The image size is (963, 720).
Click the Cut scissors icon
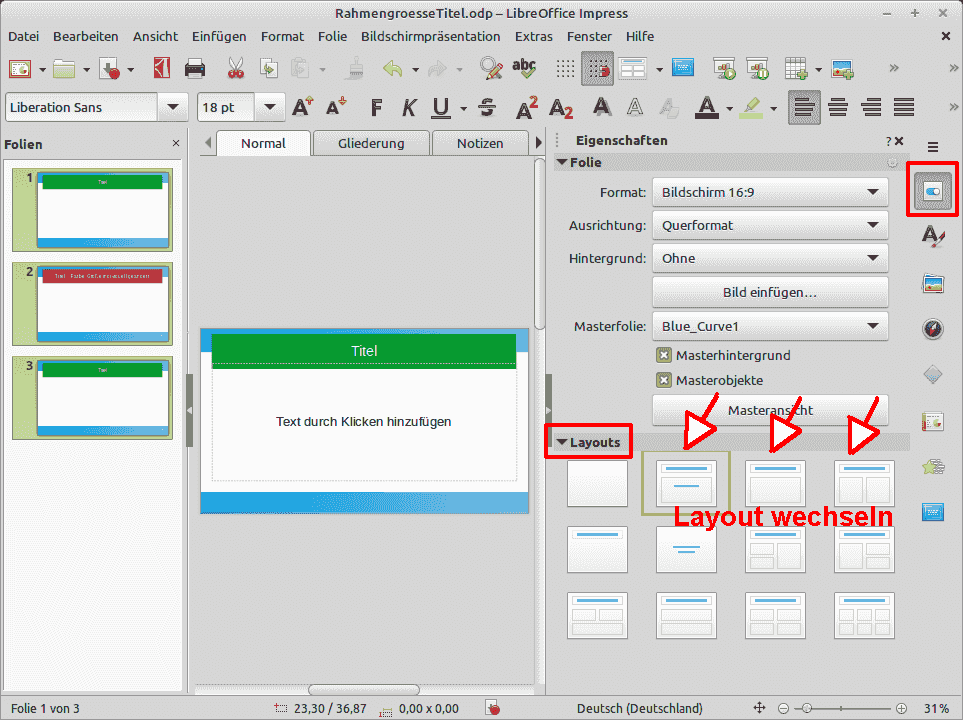coord(236,69)
